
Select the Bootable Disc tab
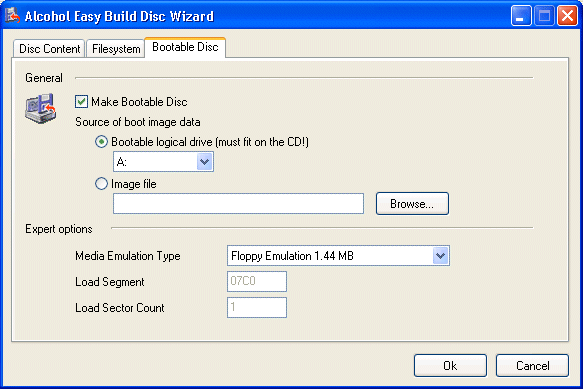click(185, 47)
